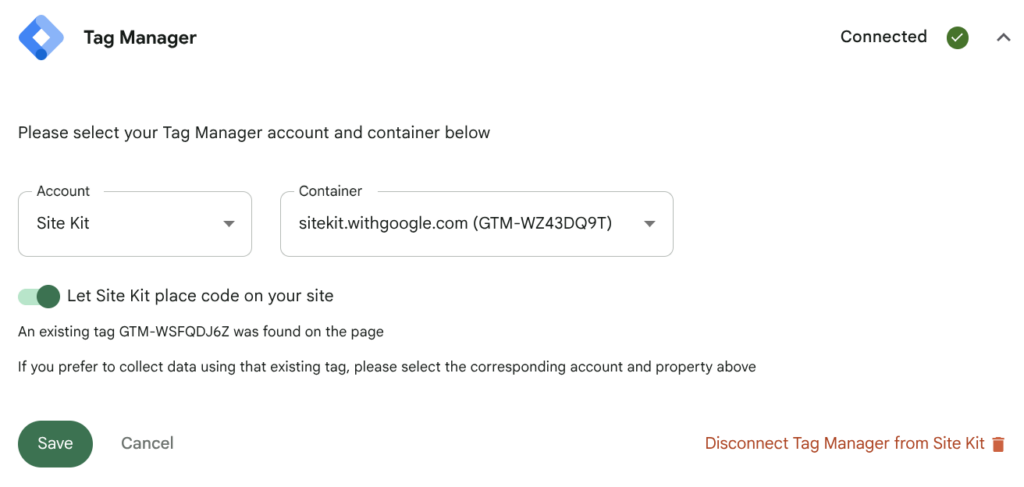Open the Account dropdown arrow
Screen dimensions: 1024x487
(x=229, y=224)
